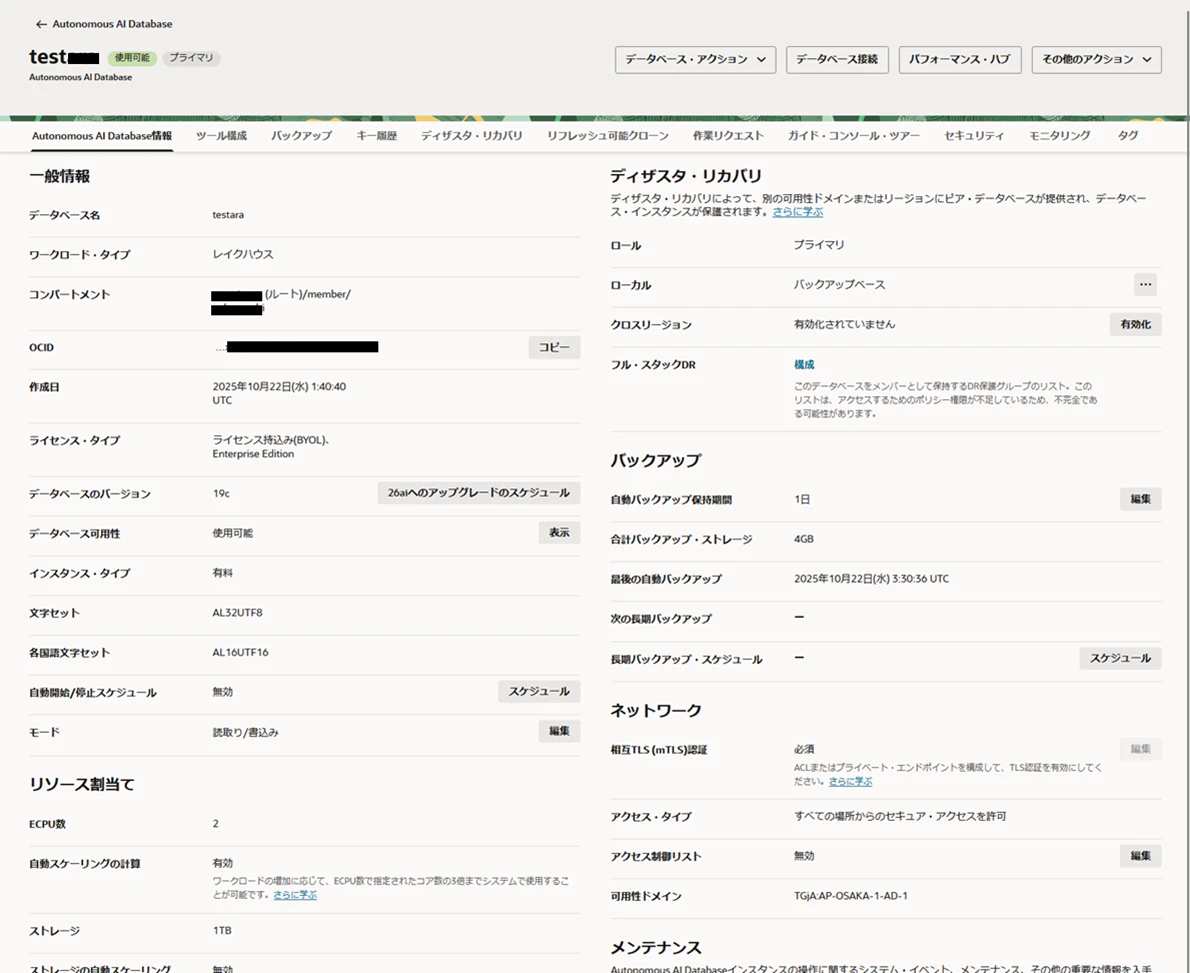Click the すべての場所からのセキュア・アクセスを許可 value
1190x973 pixels.
click(x=900, y=816)
